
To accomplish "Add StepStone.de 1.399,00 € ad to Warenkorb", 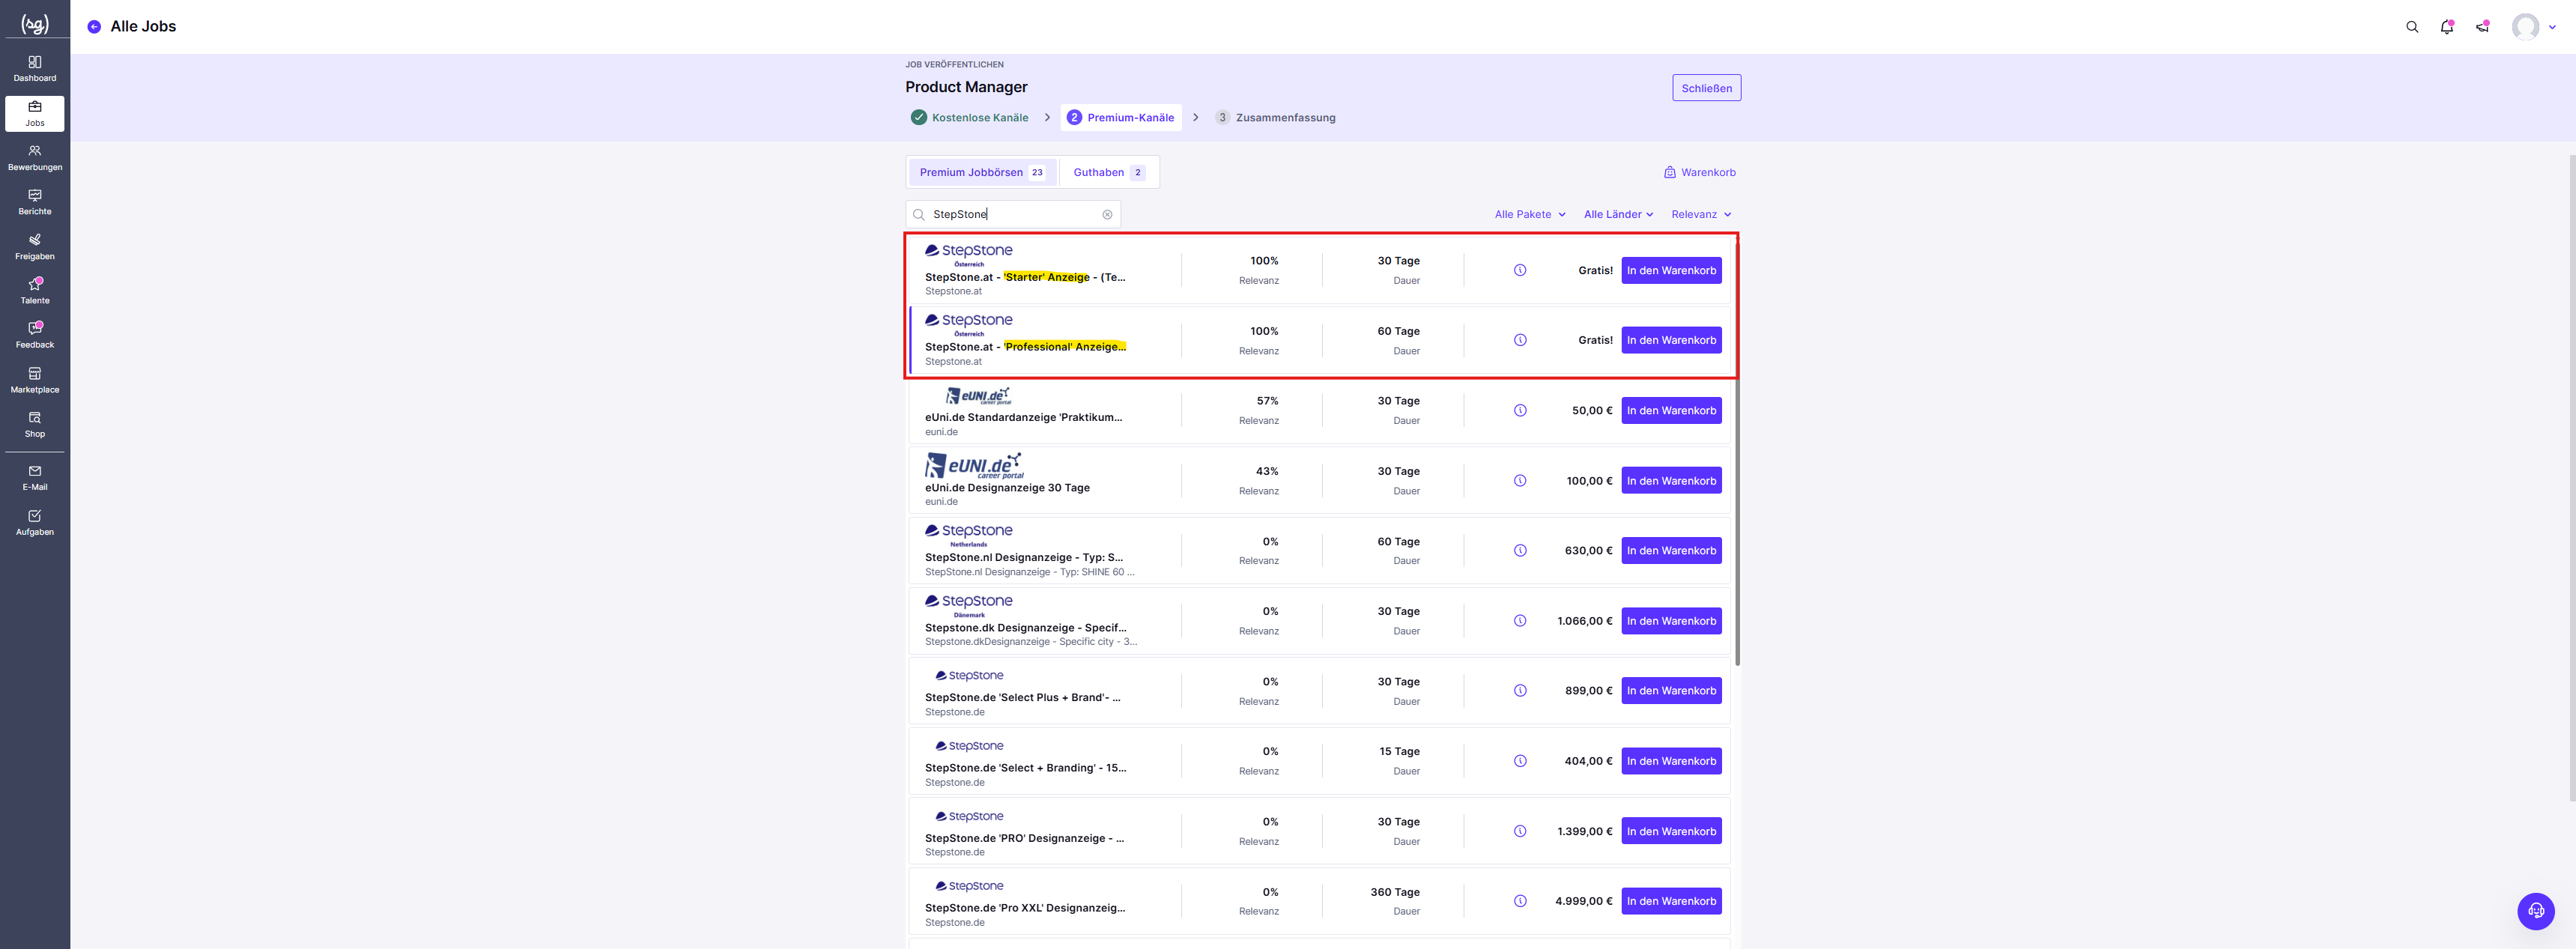I will pos(1671,831).
